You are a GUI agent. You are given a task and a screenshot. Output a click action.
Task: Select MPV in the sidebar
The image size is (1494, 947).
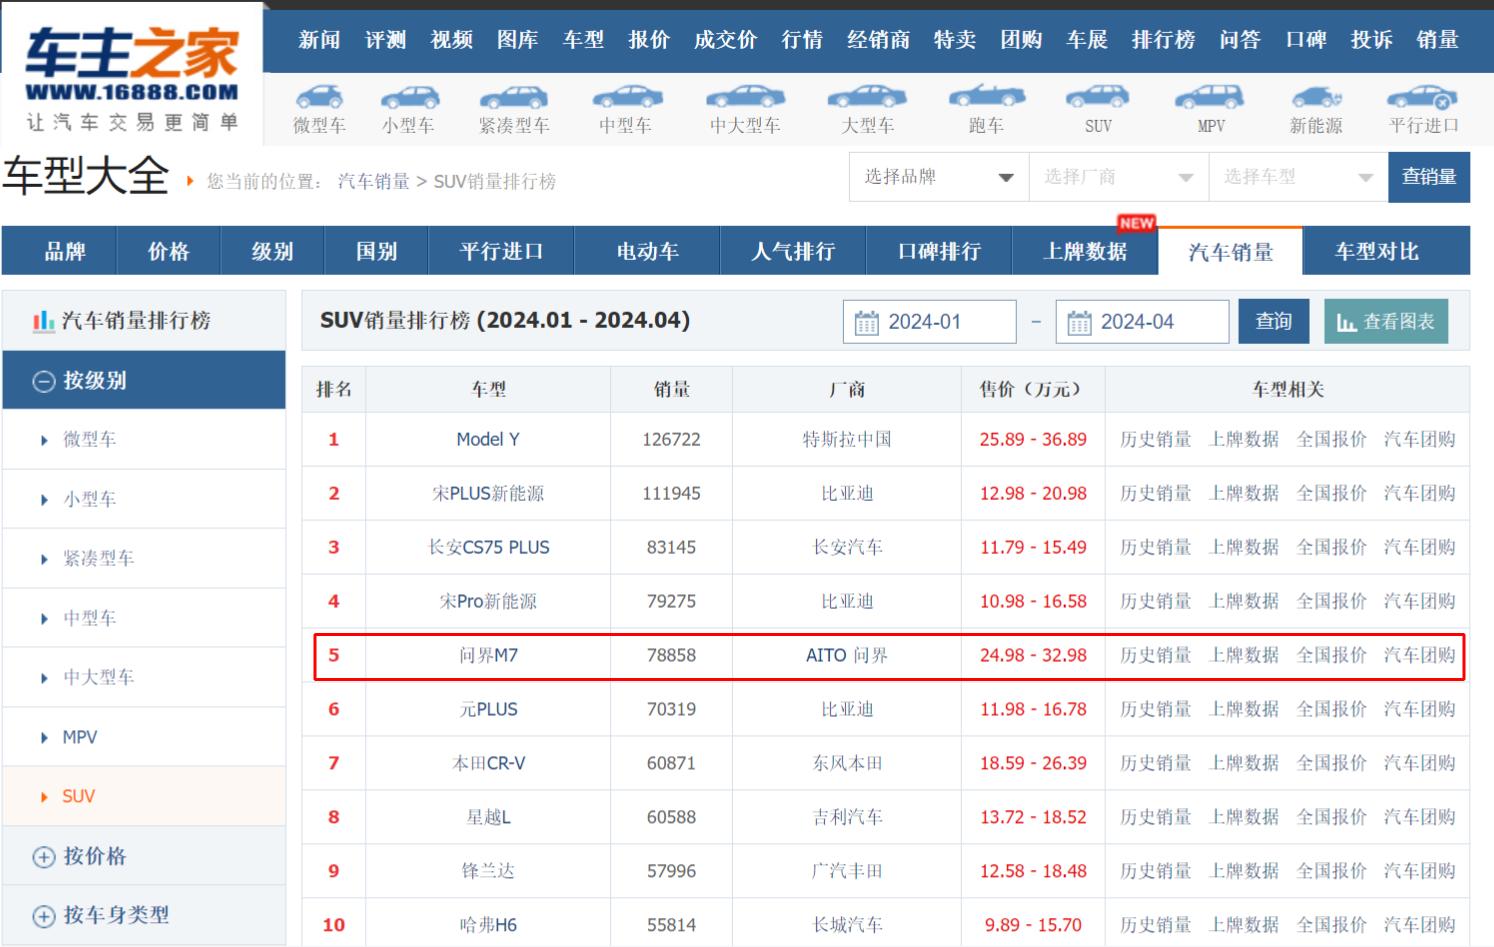[80, 737]
